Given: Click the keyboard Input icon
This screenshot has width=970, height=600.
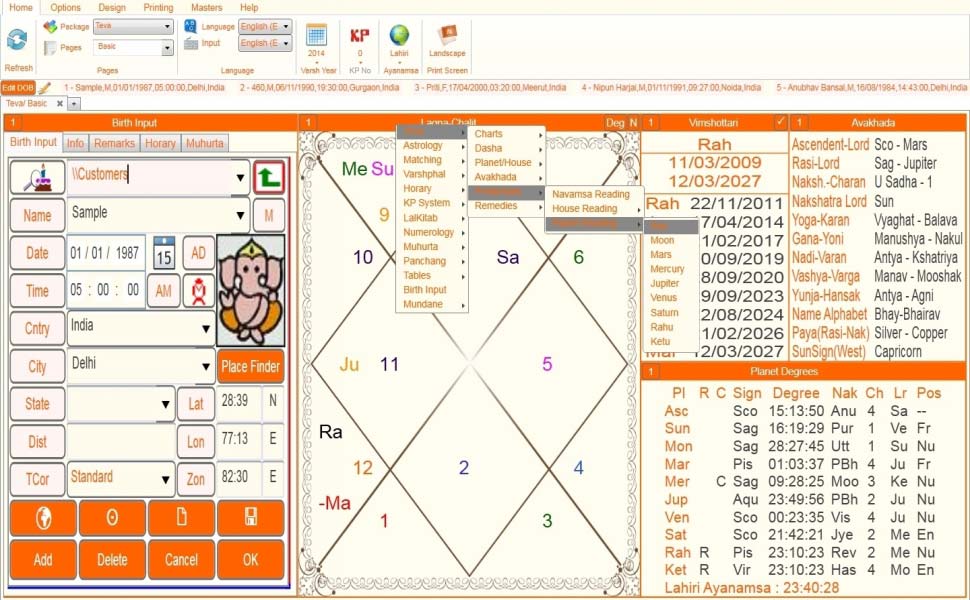Looking at the screenshot, I should click(x=191, y=43).
